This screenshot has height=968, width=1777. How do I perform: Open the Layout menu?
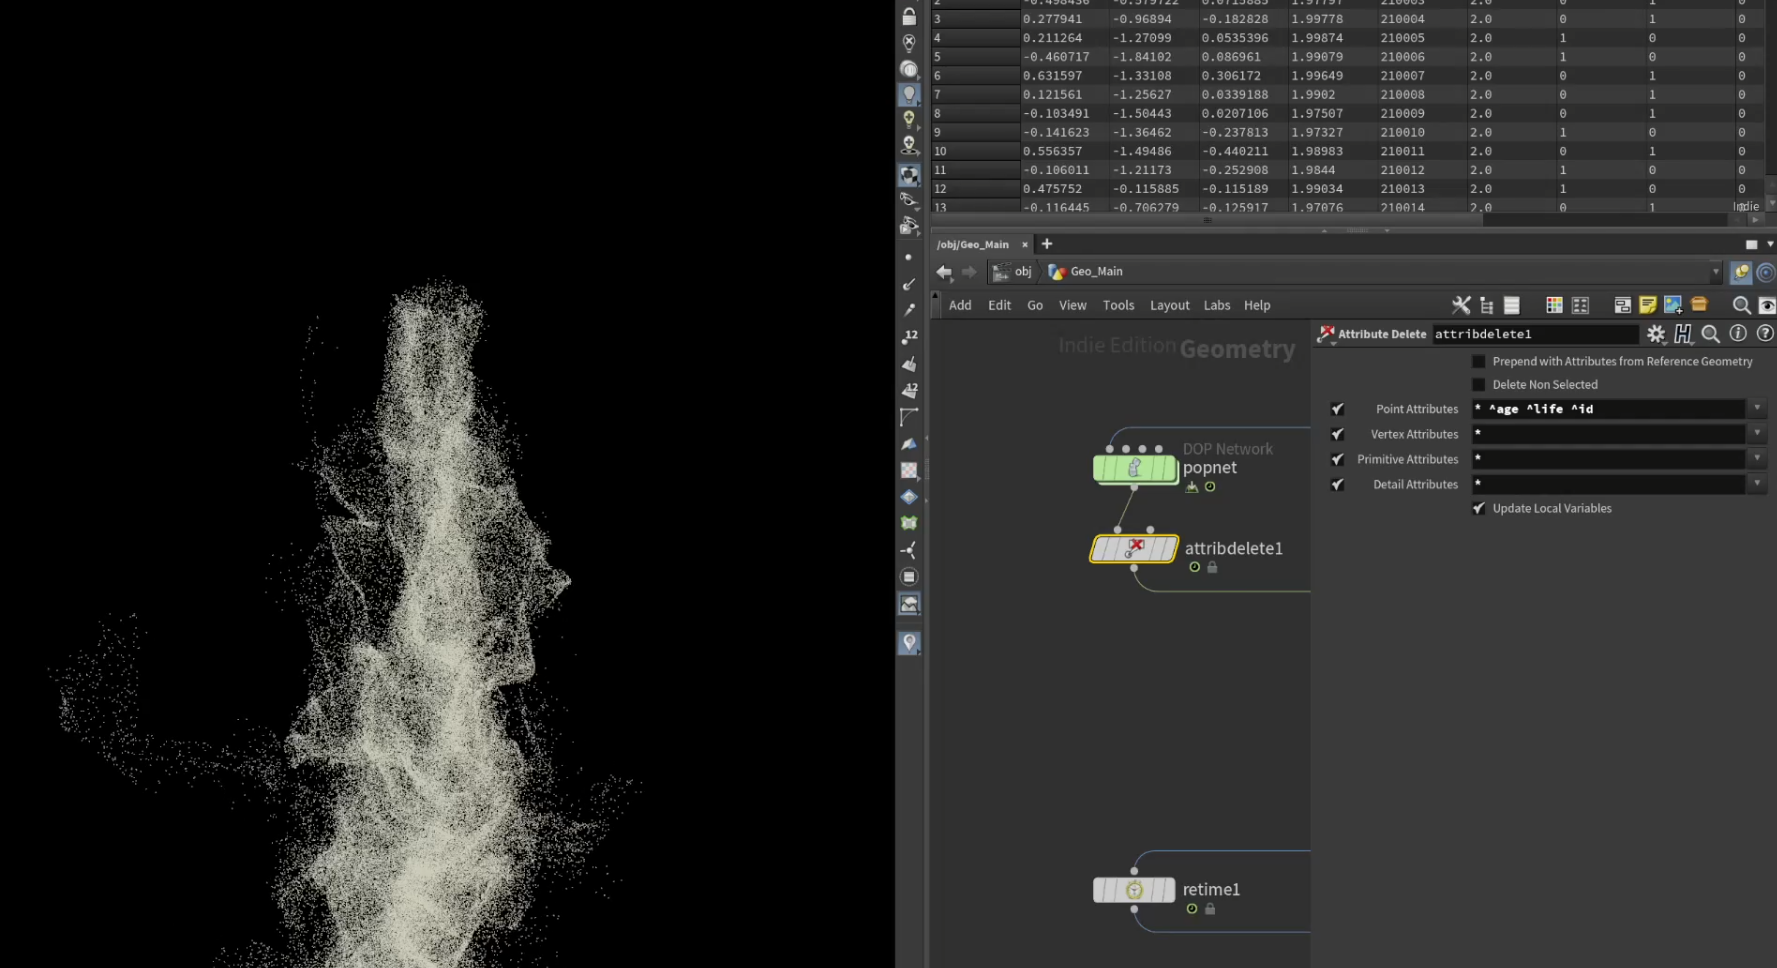[1170, 305]
